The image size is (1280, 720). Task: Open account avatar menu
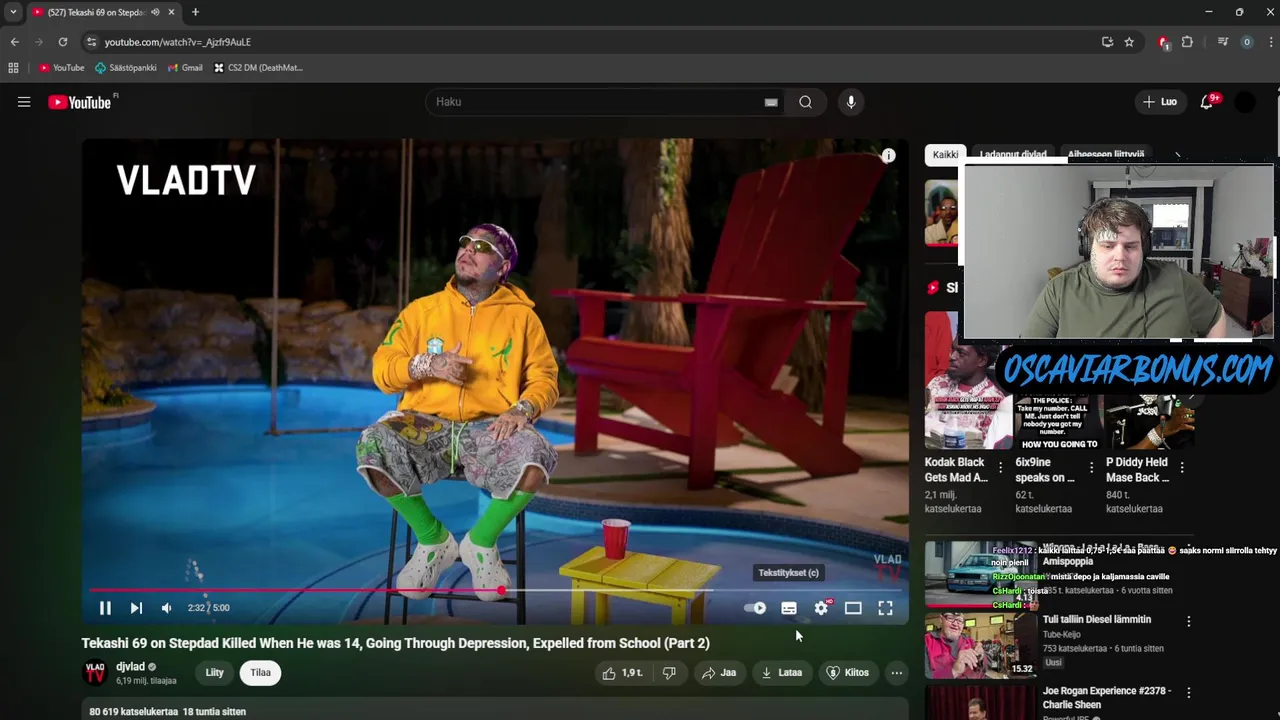(x=1245, y=102)
